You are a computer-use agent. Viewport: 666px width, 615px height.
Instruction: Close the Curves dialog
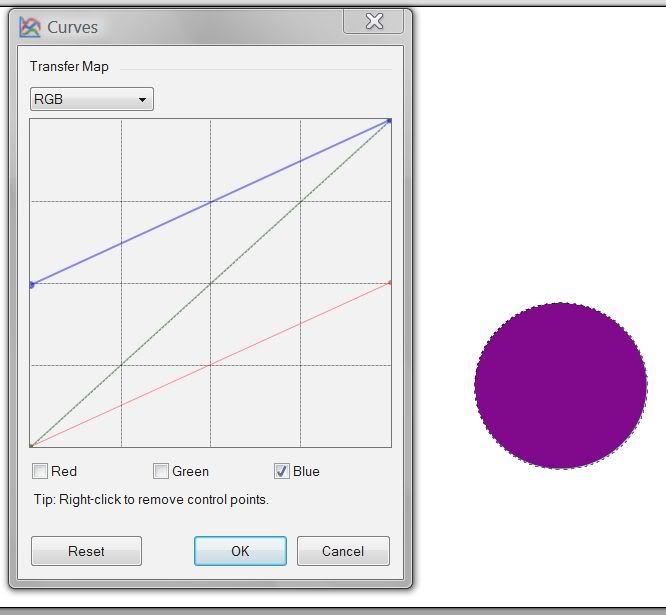pos(373,21)
